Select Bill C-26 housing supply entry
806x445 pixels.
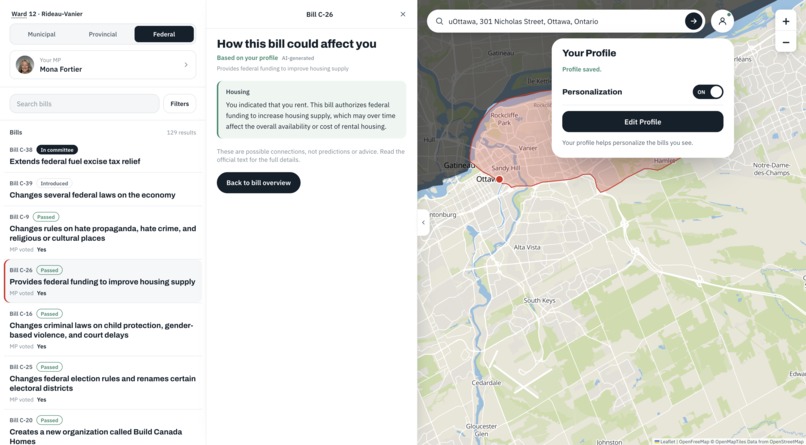tap(103, 281)
